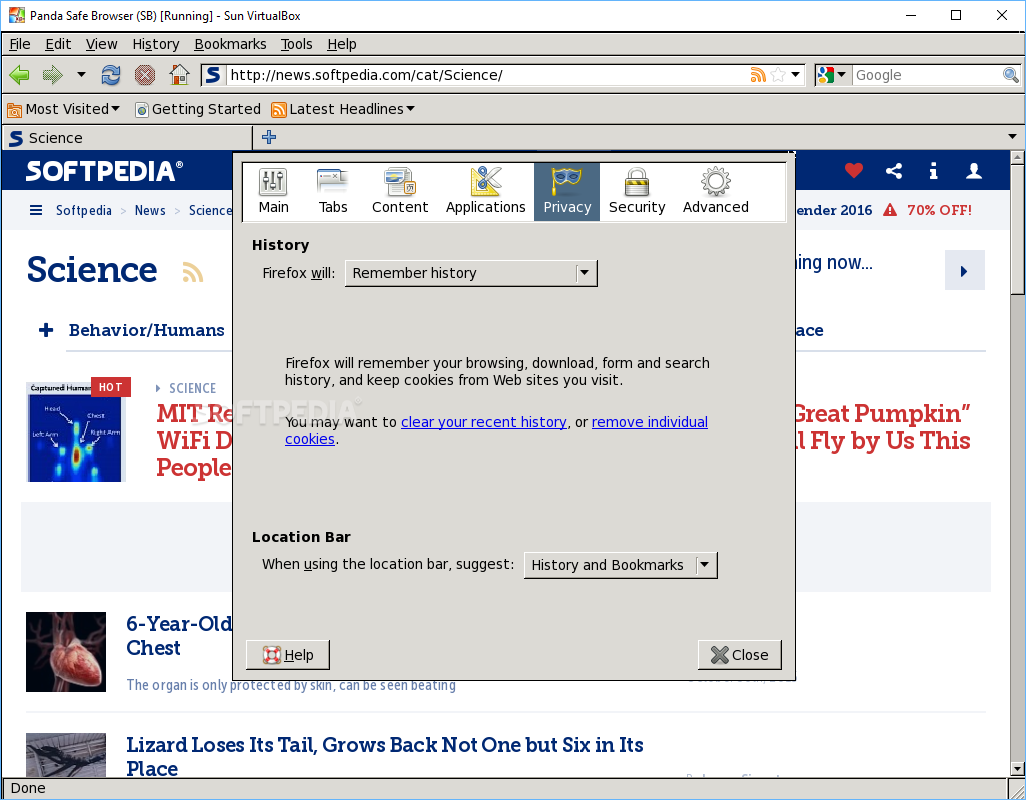This screenshot has height=800, width=1026.
Task: Open the Lizard Loses Its Tail article
Action: point(385,756)
